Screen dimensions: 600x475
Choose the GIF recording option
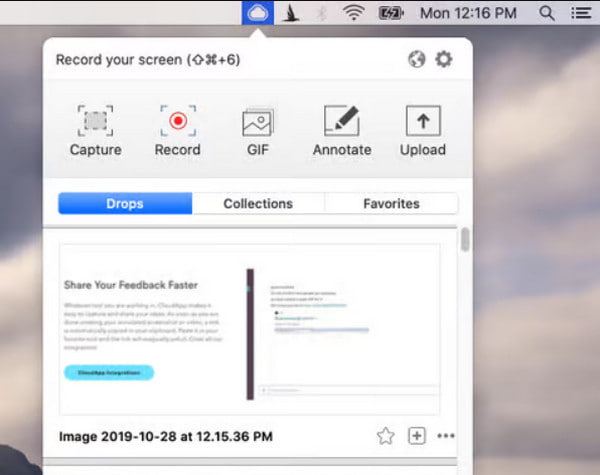point(258,131)
